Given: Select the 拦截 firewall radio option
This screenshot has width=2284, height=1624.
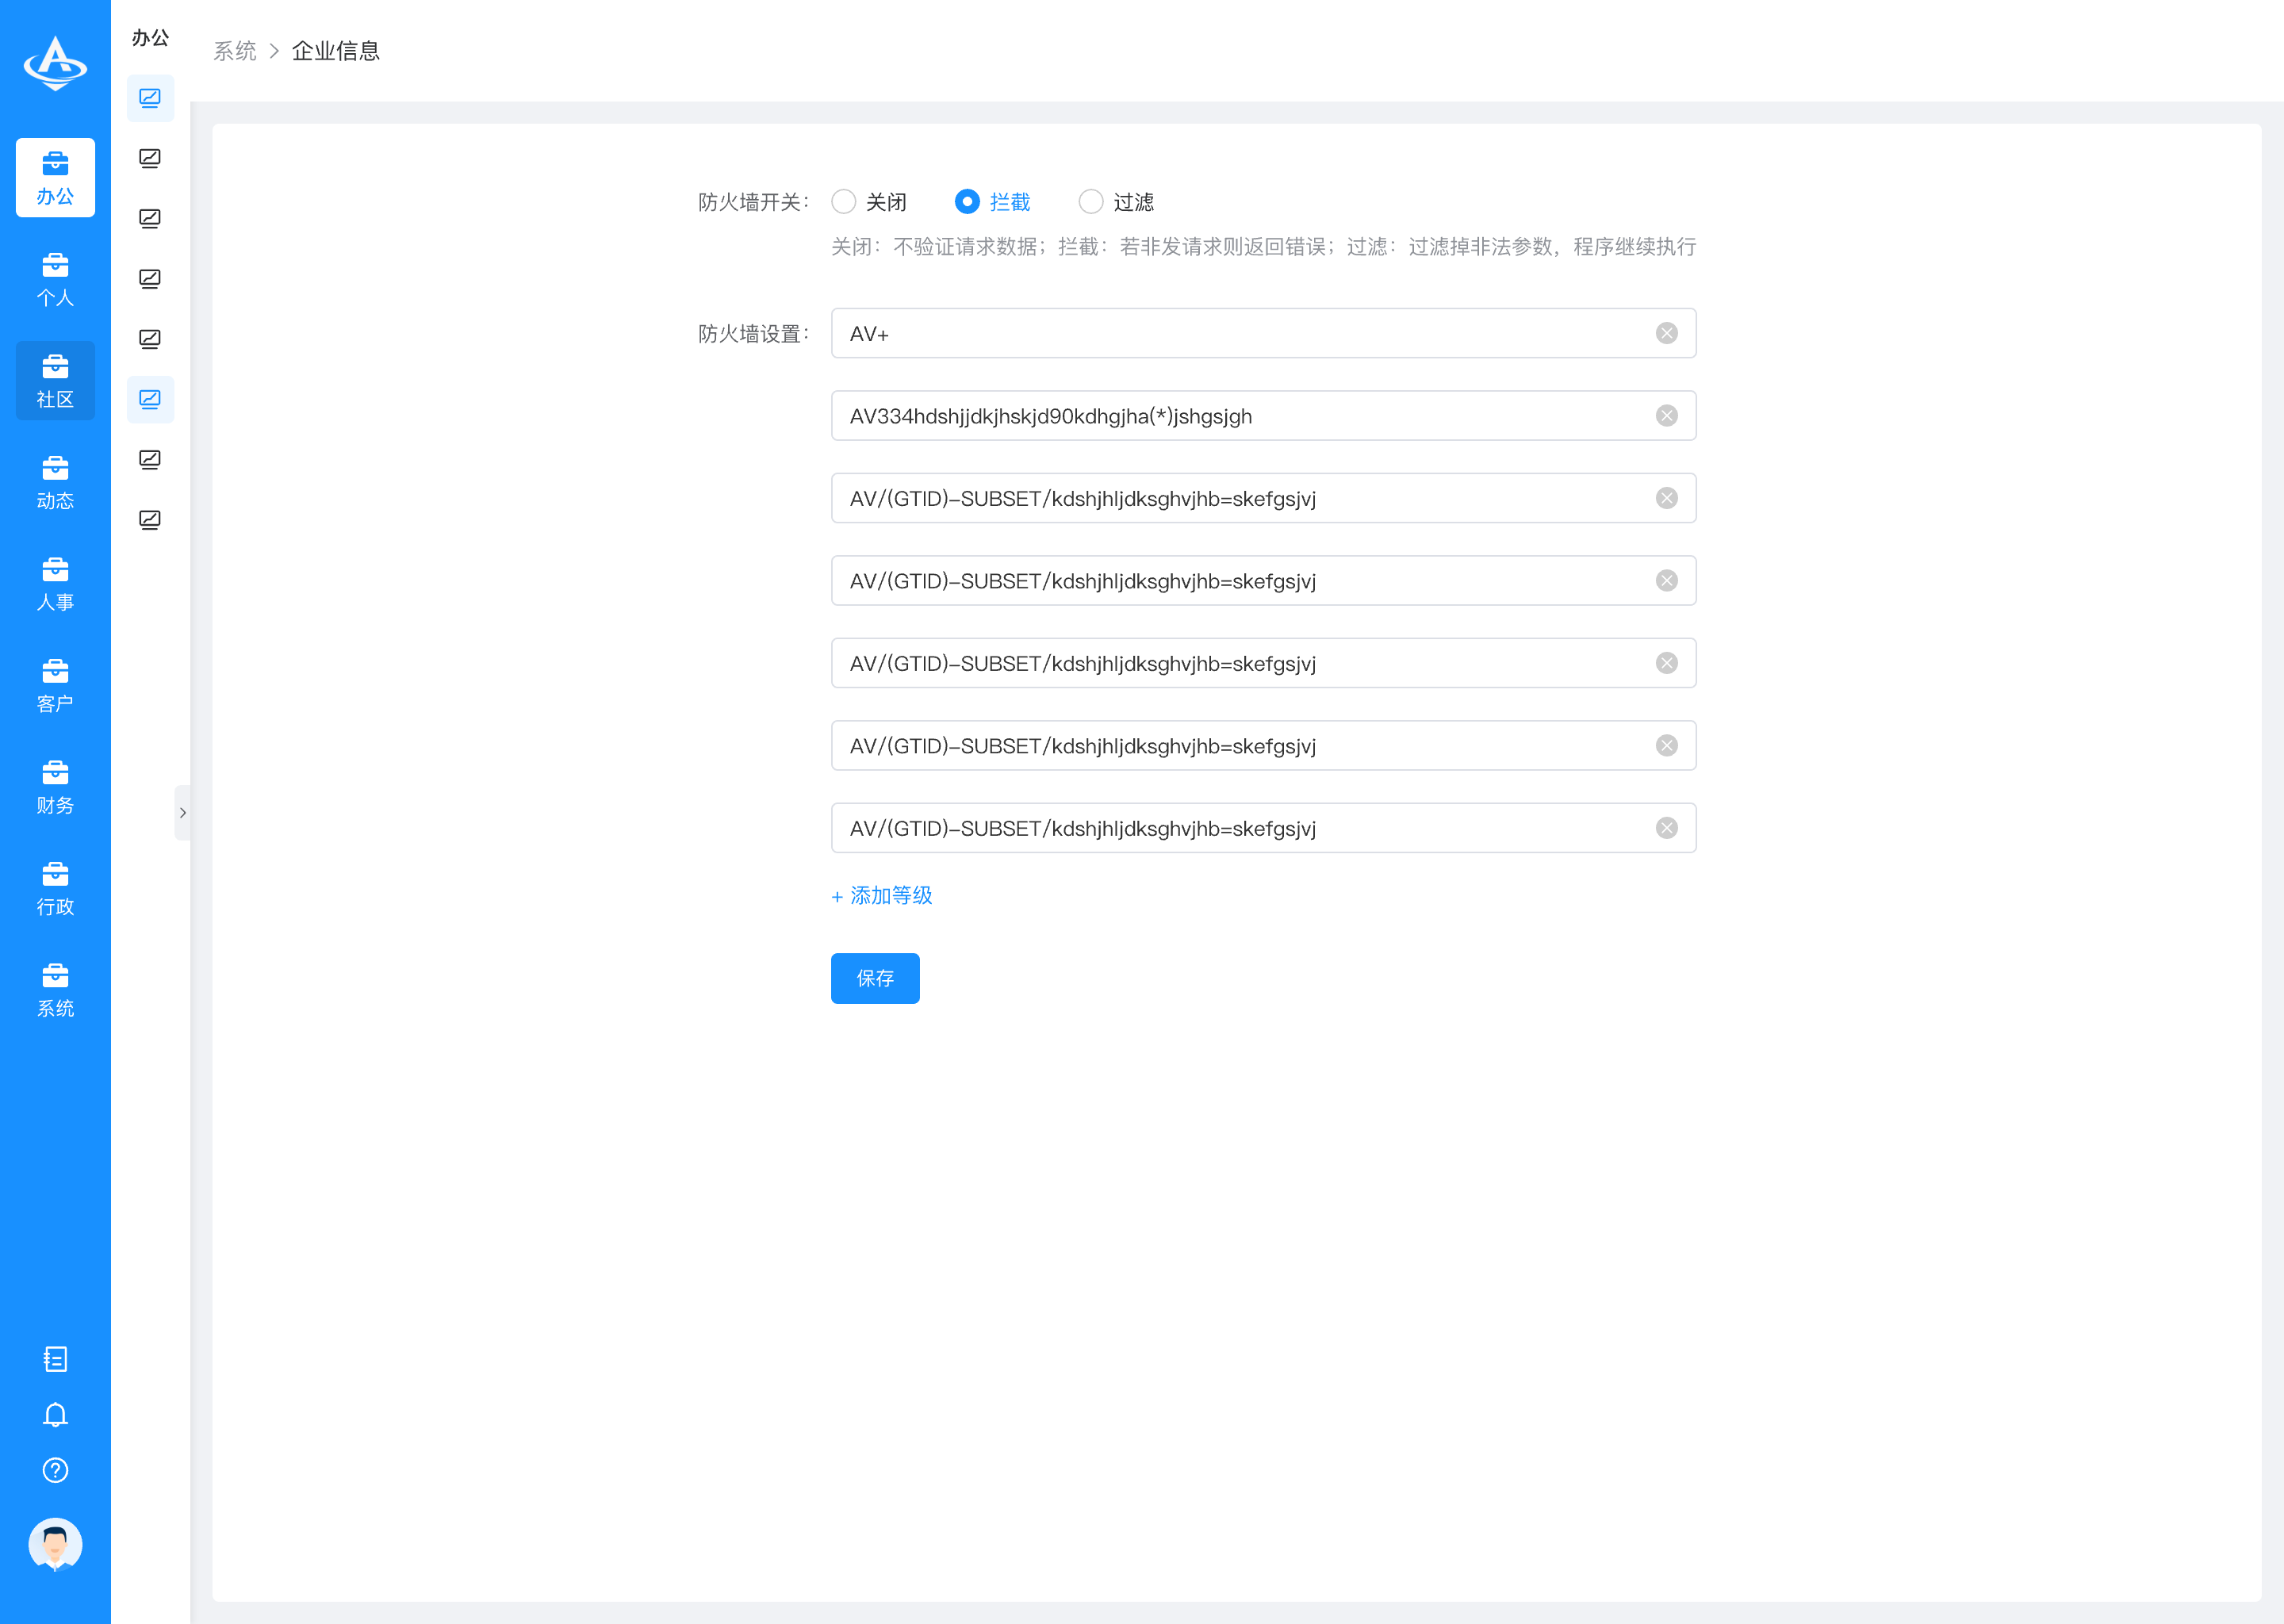Looking at the screenshot, I should pos(967,202).
